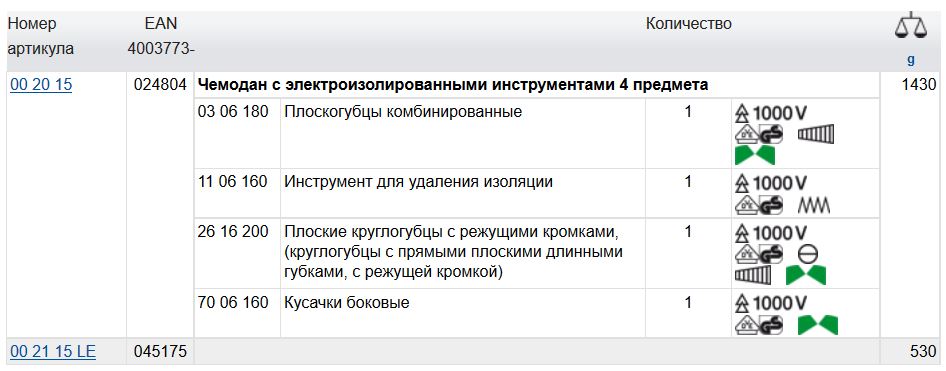Click the GS certification icon in combination pliers row

tap(772, 135)
